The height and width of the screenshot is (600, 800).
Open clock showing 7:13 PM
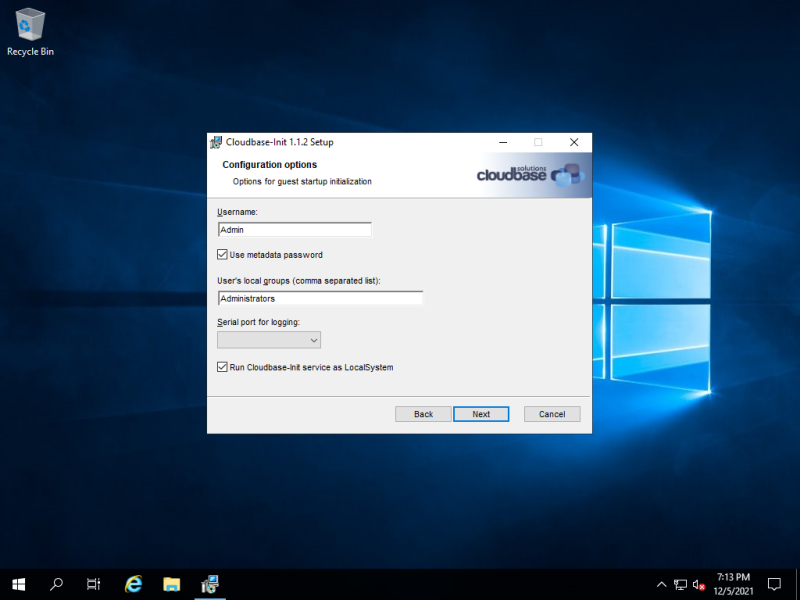tap(733, 584)
